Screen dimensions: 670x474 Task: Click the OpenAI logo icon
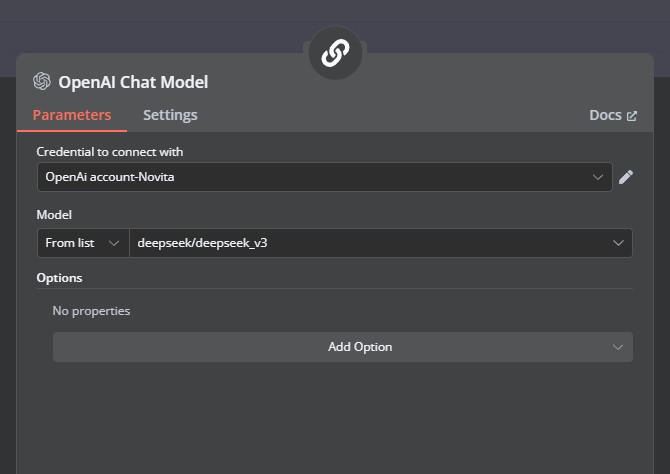point(42,81)
